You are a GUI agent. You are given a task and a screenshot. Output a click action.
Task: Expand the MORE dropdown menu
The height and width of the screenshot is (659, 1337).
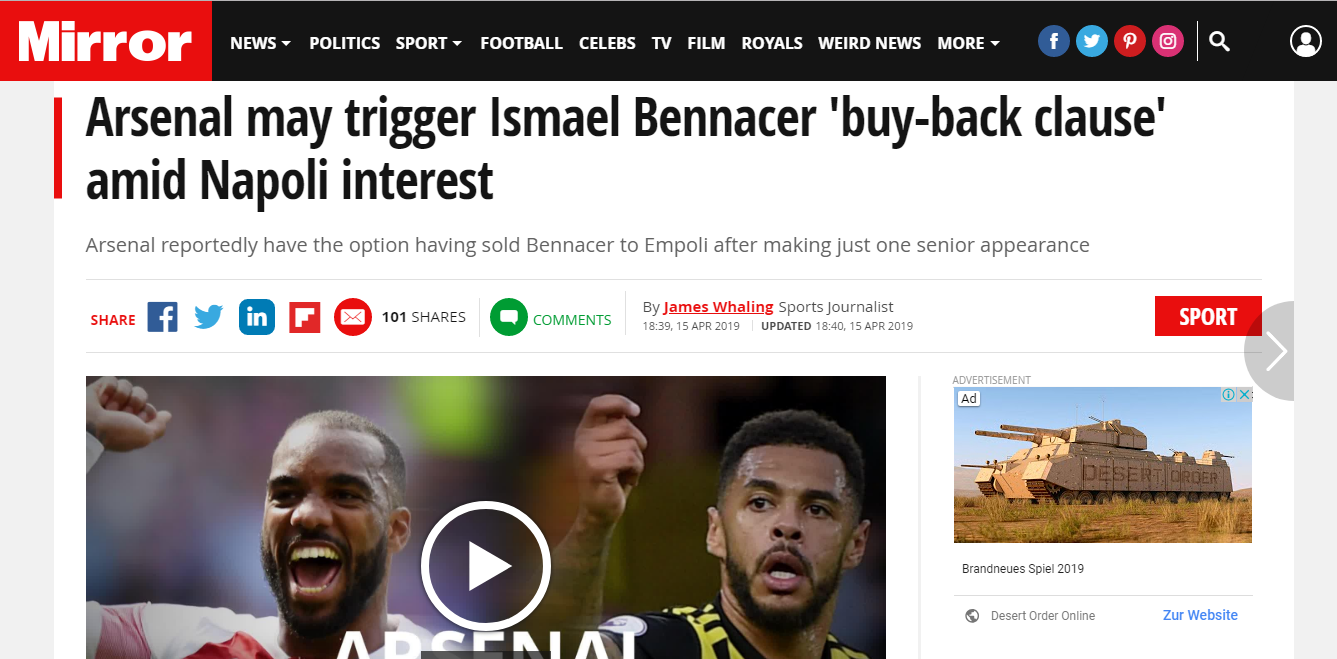point(968,43)
